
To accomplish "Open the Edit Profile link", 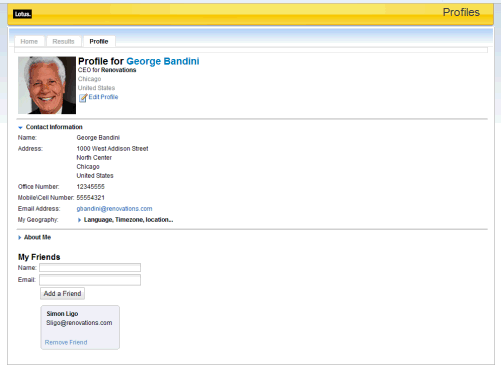I will pos(103,97).
